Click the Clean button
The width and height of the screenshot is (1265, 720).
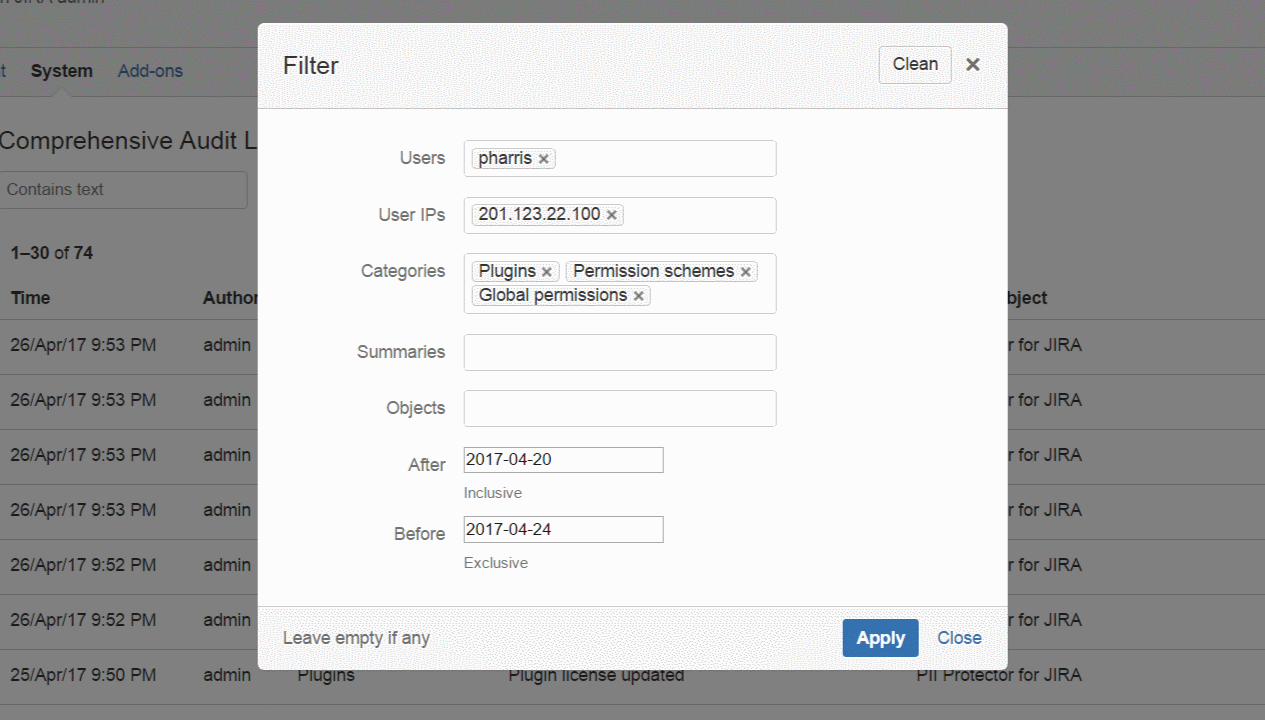[915, 65]
